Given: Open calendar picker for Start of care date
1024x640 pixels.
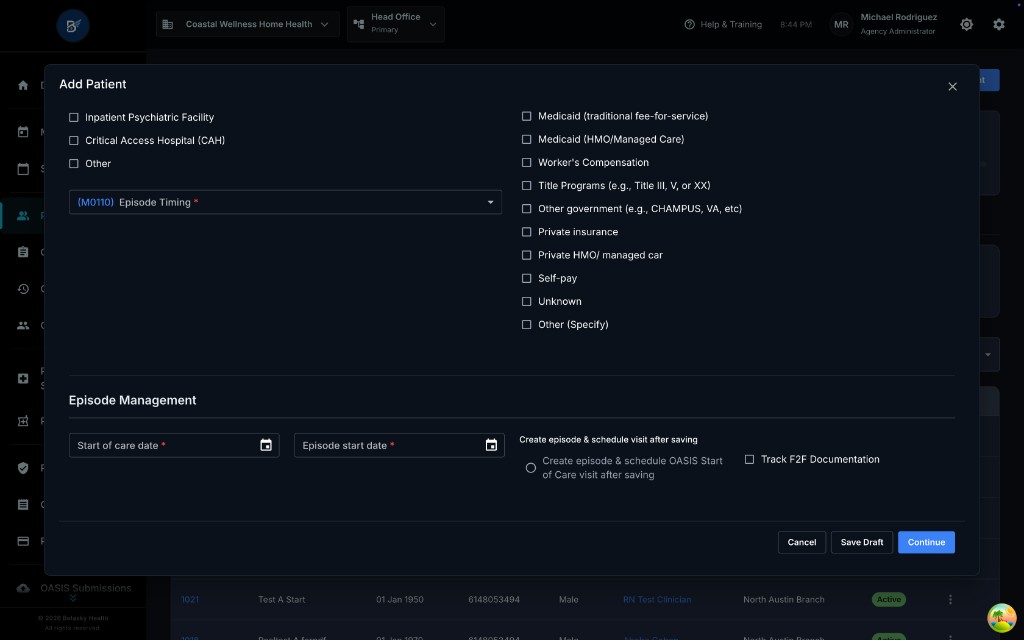Looking at the screenshot, I should (x=266, y=445).
